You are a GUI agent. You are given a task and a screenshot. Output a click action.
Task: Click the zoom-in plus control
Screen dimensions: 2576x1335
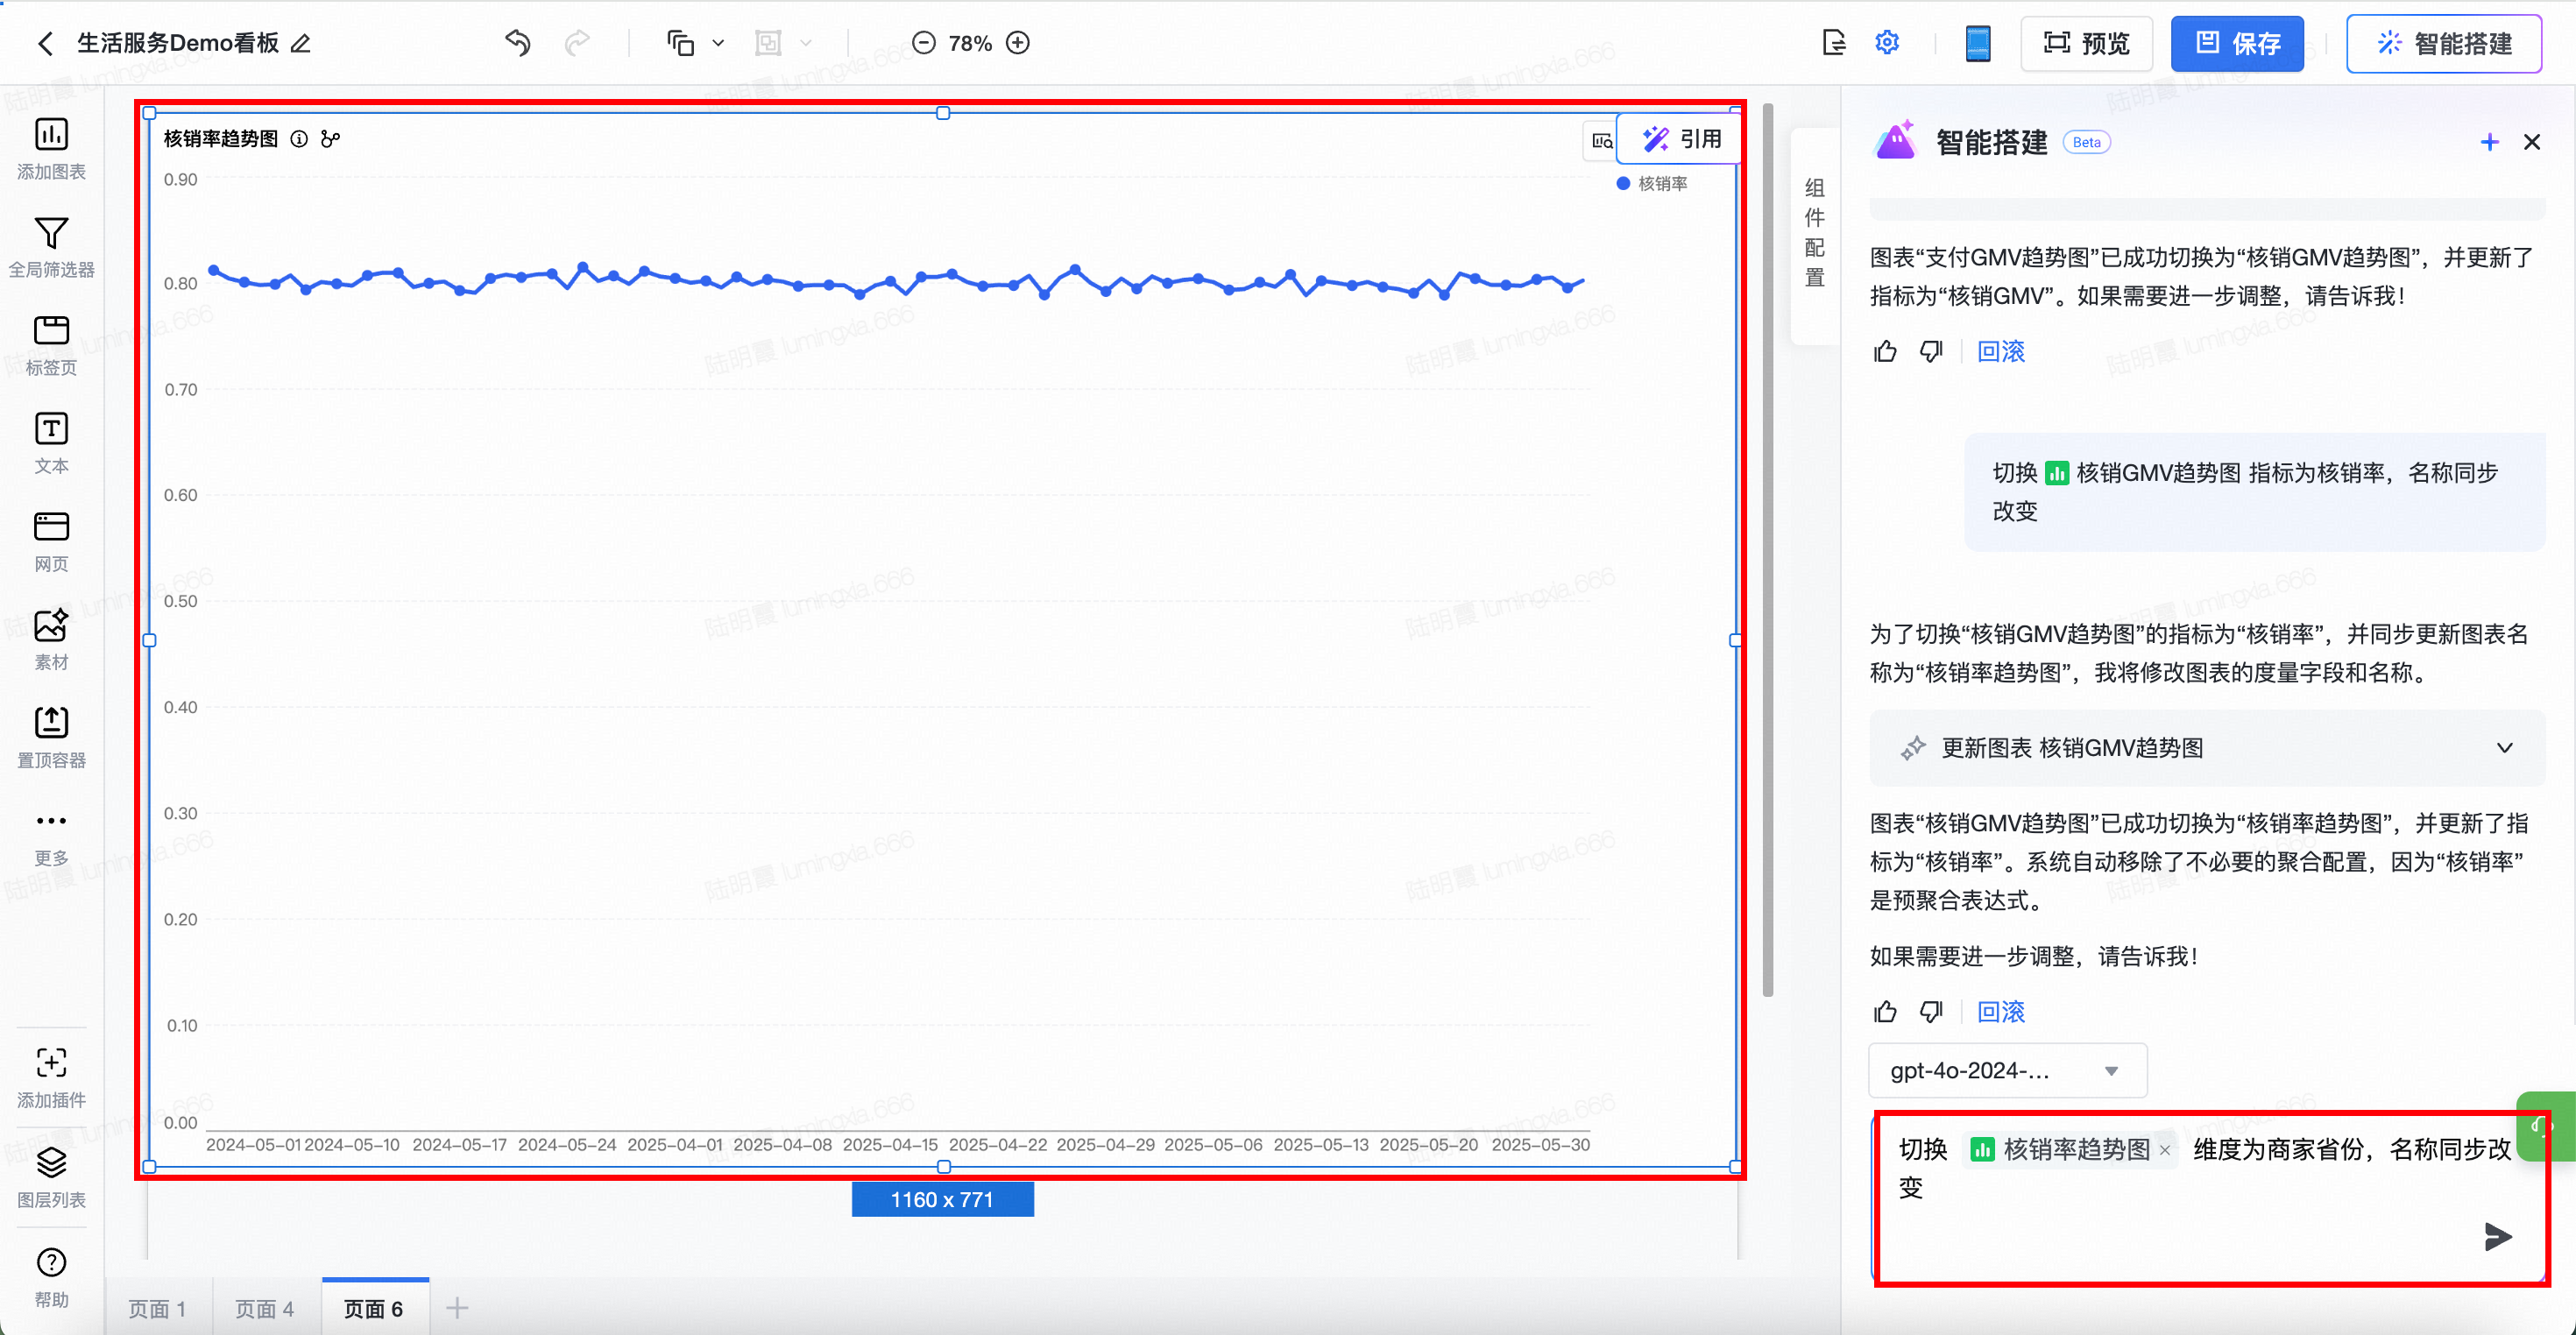[1018, 43]
